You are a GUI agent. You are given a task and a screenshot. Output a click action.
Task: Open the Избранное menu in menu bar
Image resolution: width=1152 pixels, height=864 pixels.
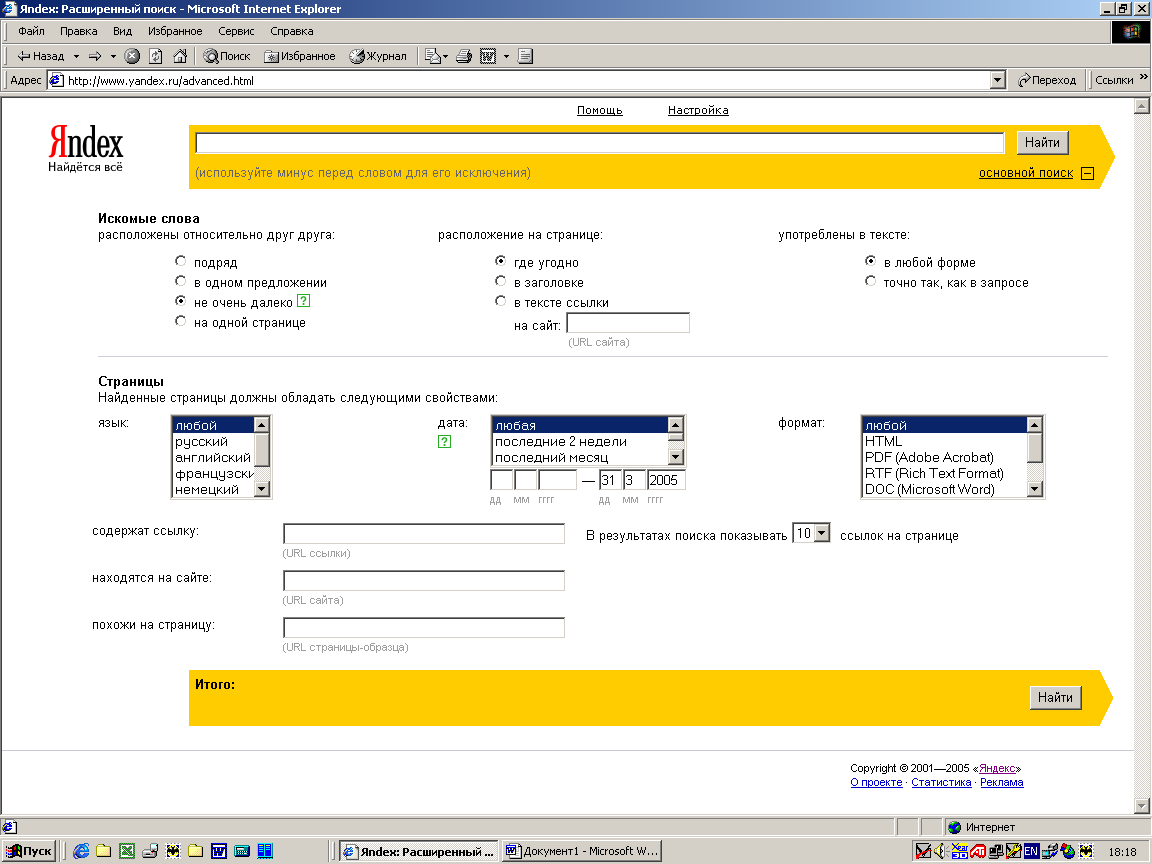pos(175,31)
